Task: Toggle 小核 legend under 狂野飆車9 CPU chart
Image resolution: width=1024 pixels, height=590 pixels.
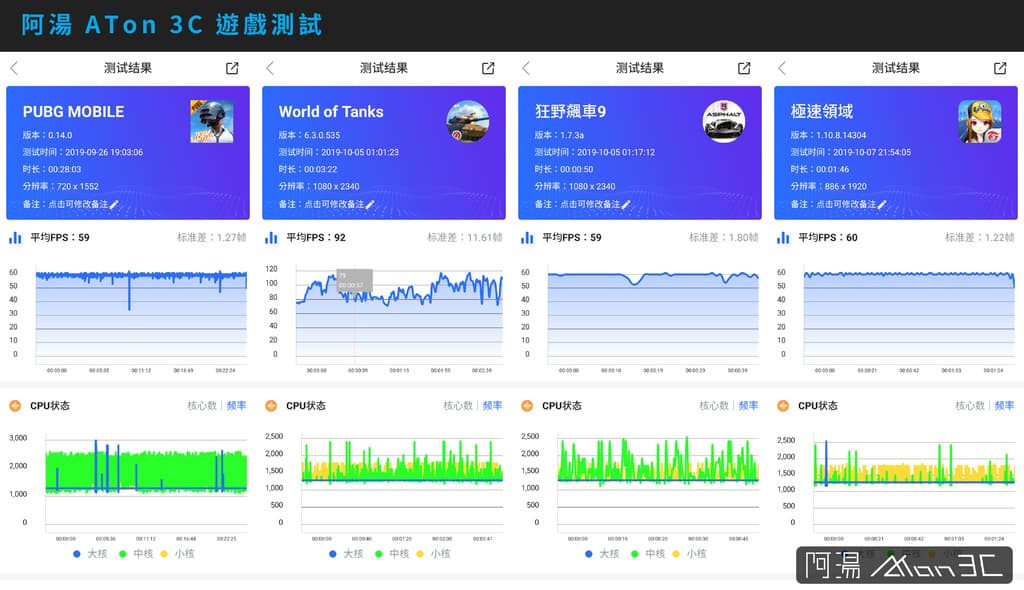Action: (690, 554)
